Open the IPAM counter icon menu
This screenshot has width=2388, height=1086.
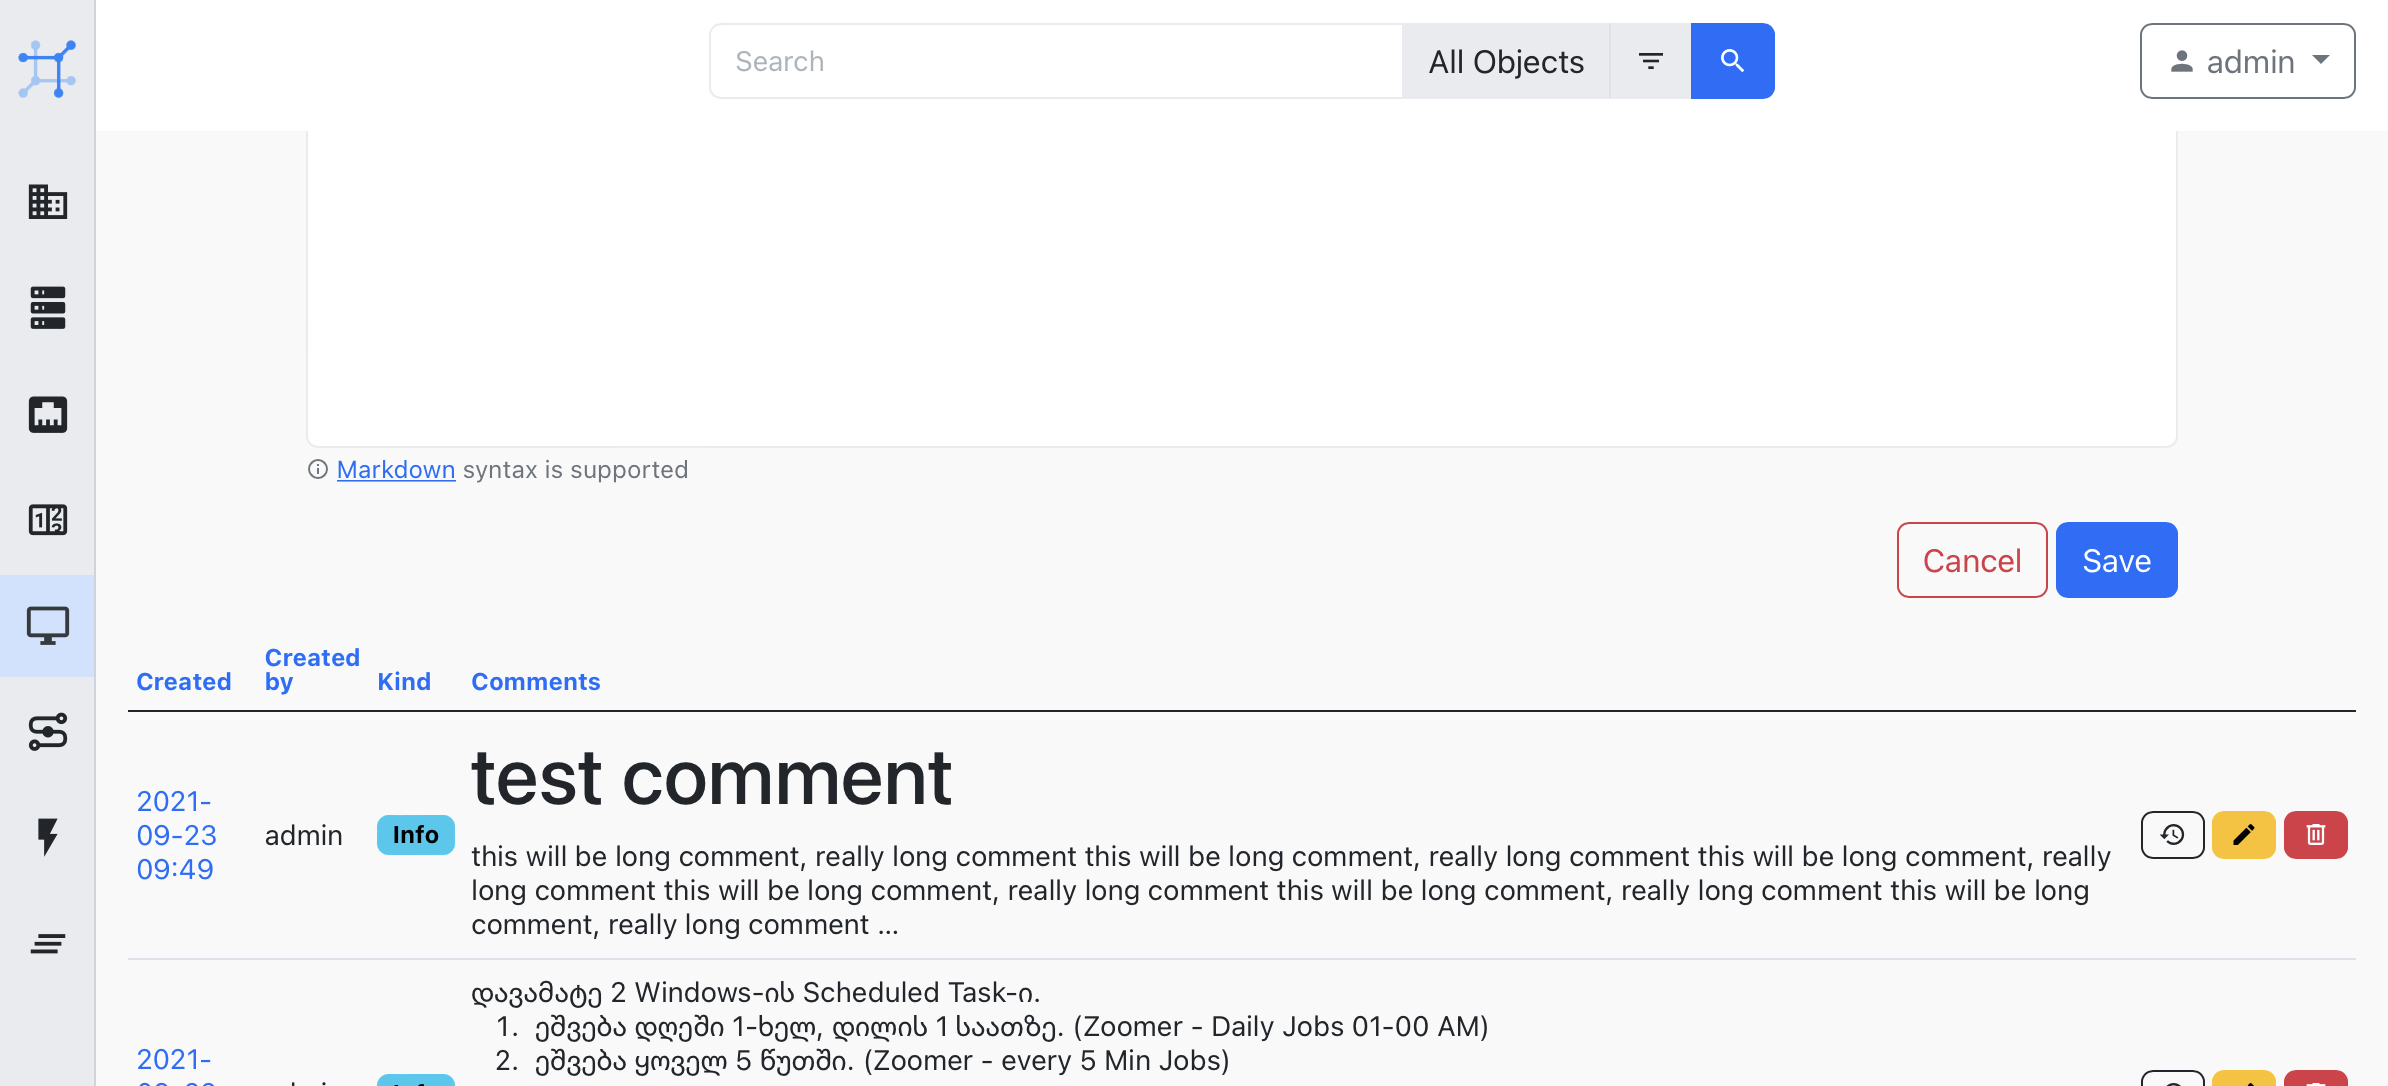(x=47, y=520)
